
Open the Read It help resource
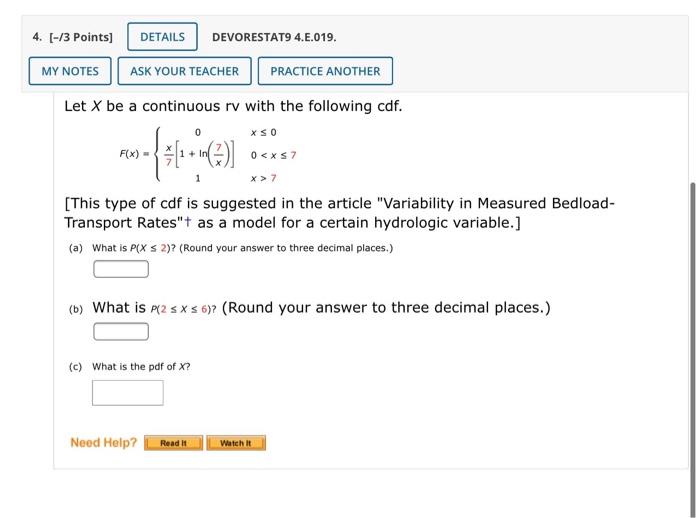coord(174,443)
